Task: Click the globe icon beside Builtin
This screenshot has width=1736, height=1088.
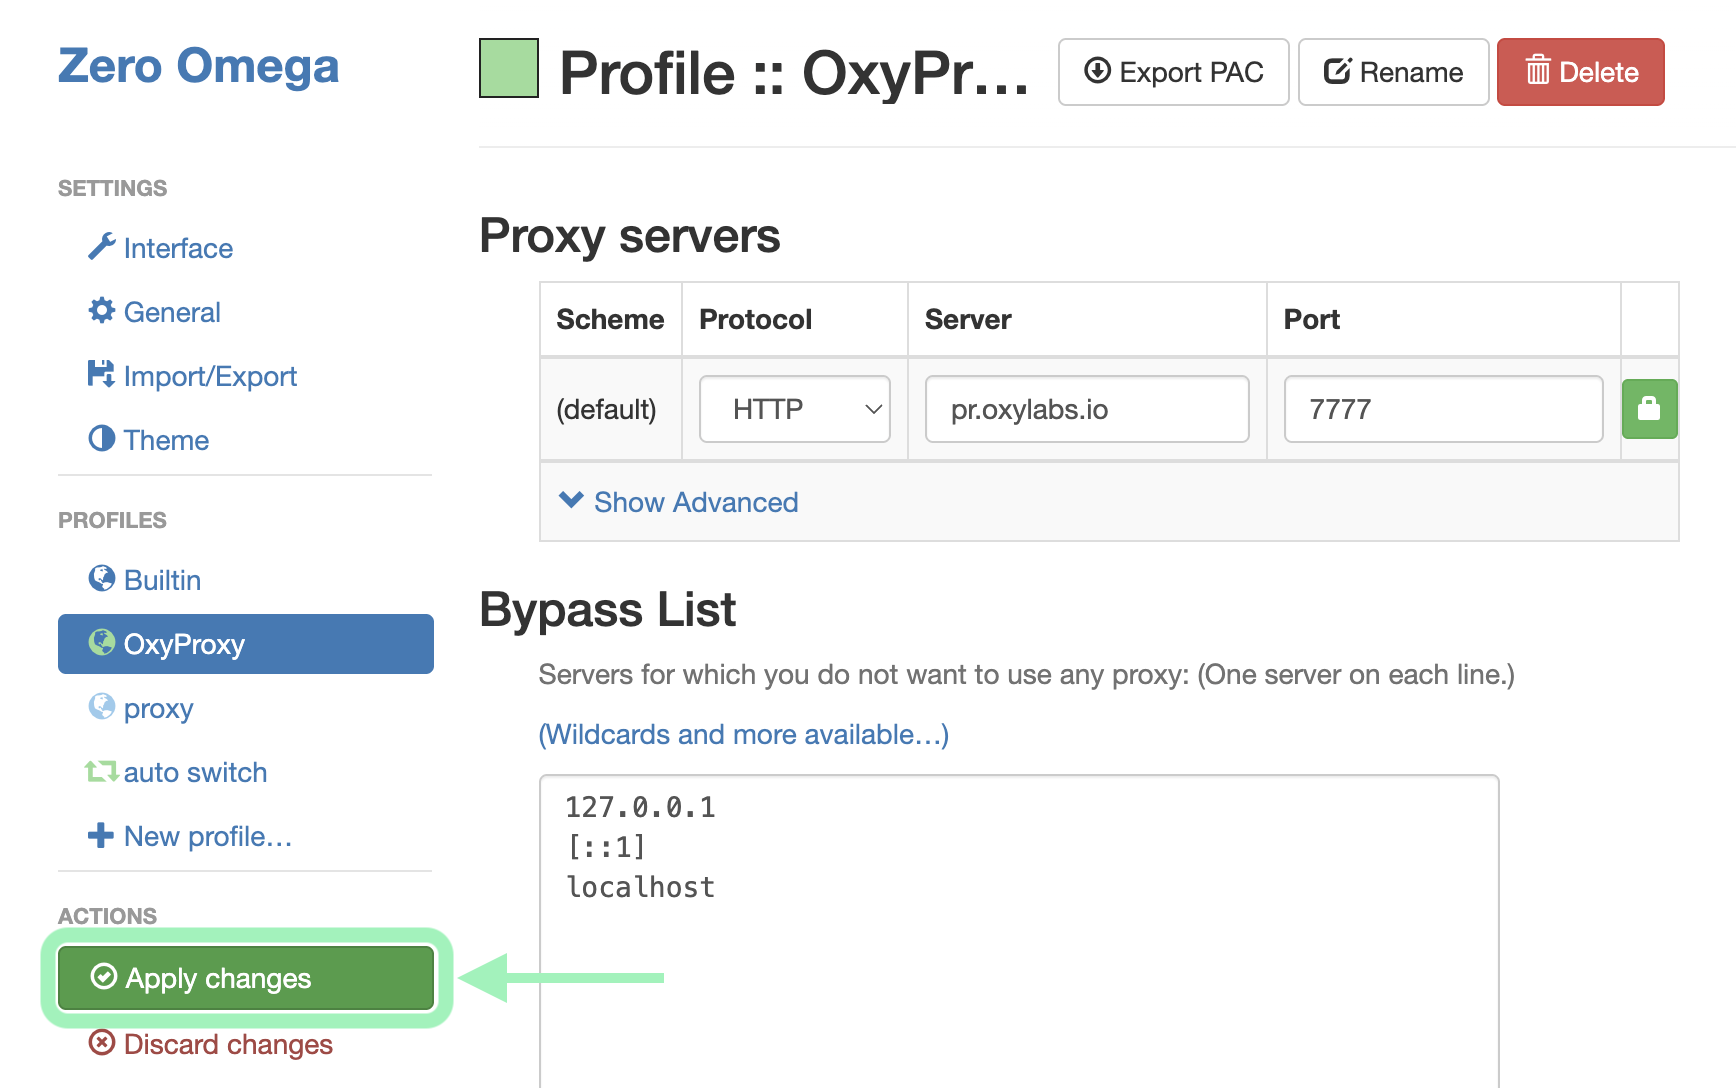Action: 101,579
